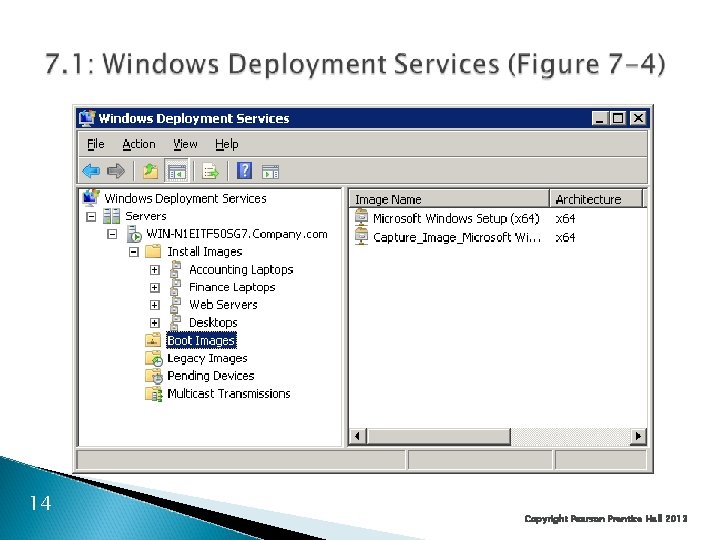Click the Export List toolbar icon
The width and height of the screenshot is (720, 540).
[x=210, y=172]
